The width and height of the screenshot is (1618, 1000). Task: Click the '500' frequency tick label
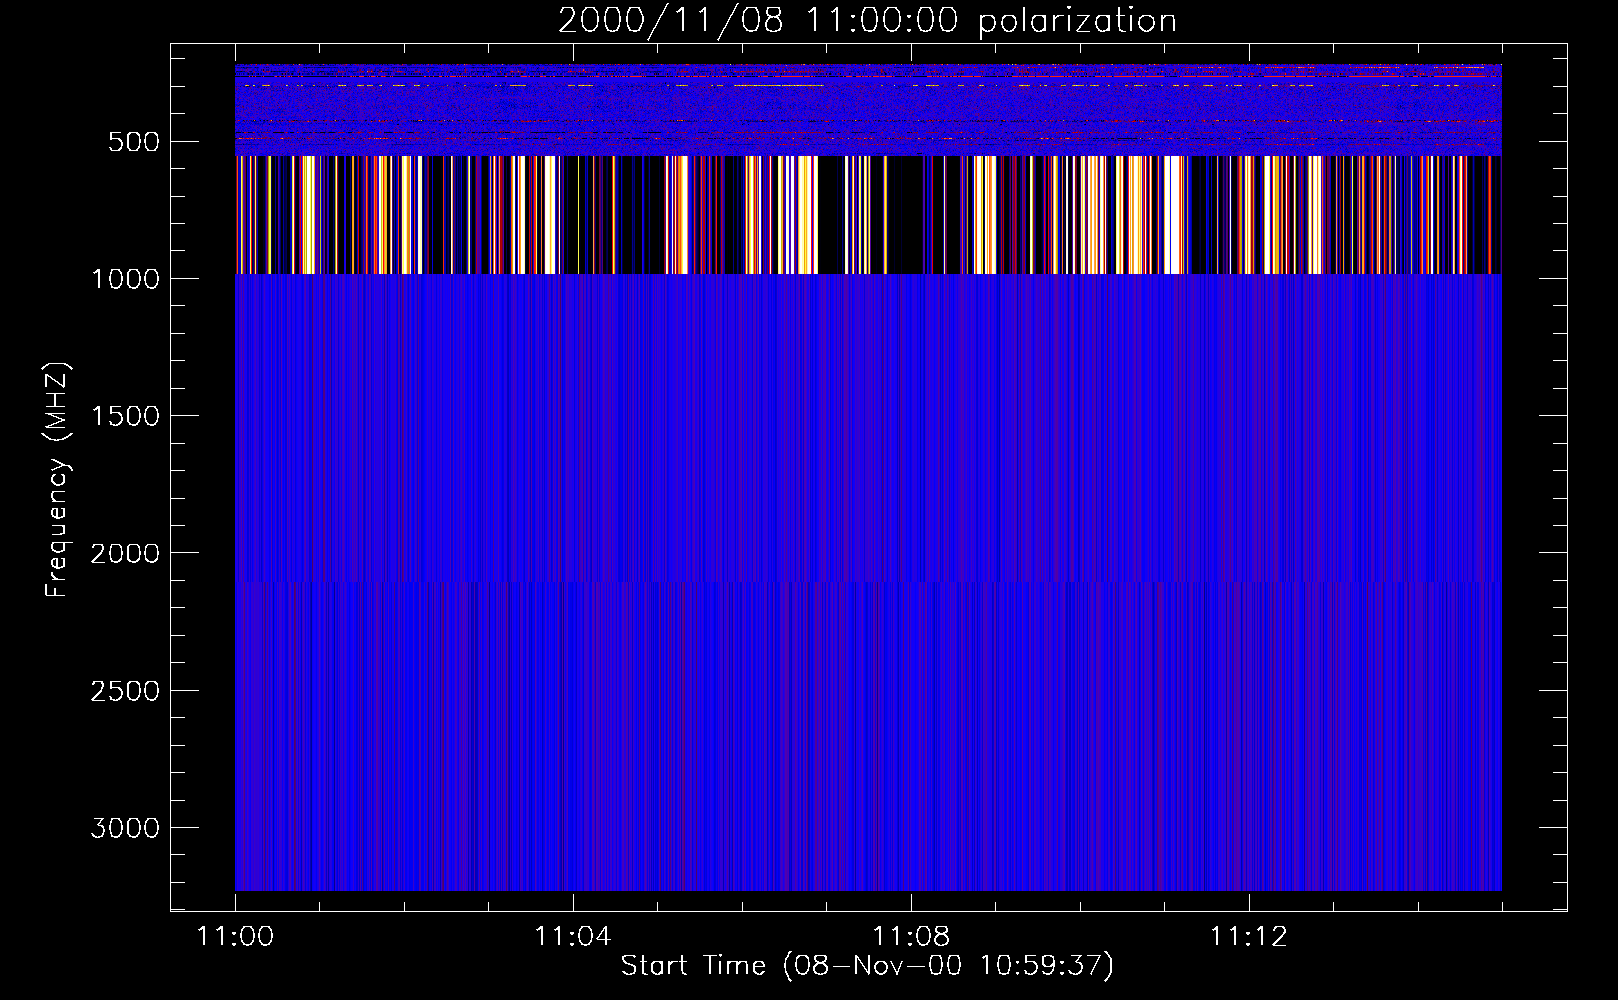[x=134, y=142]
